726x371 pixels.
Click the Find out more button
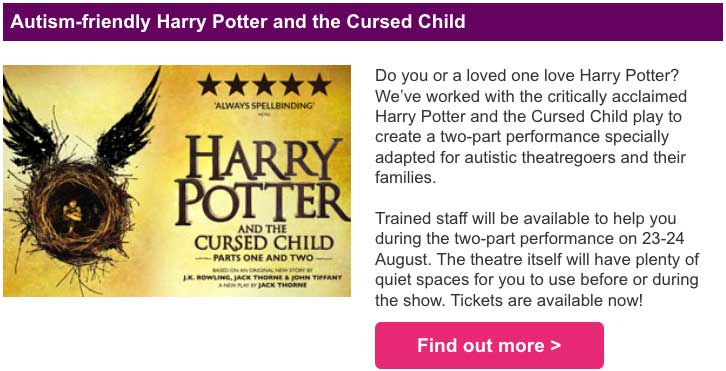(489, 345)
